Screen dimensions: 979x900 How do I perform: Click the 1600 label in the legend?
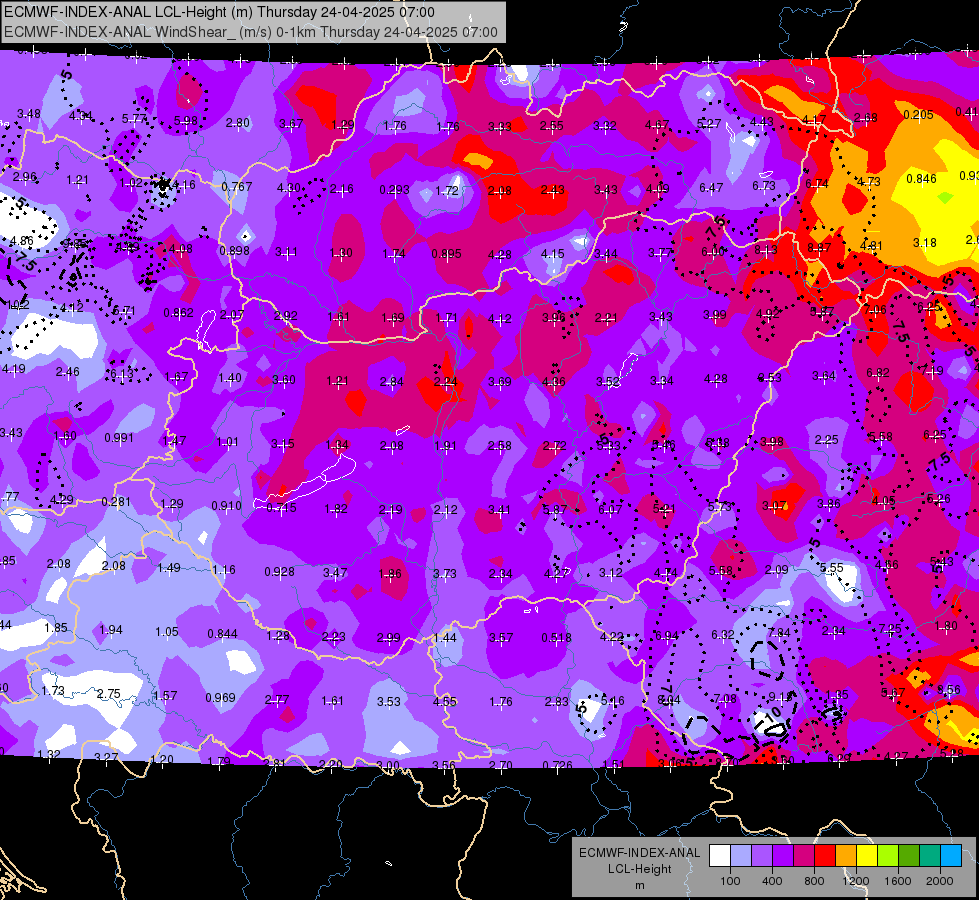click(x=898, y=881)
